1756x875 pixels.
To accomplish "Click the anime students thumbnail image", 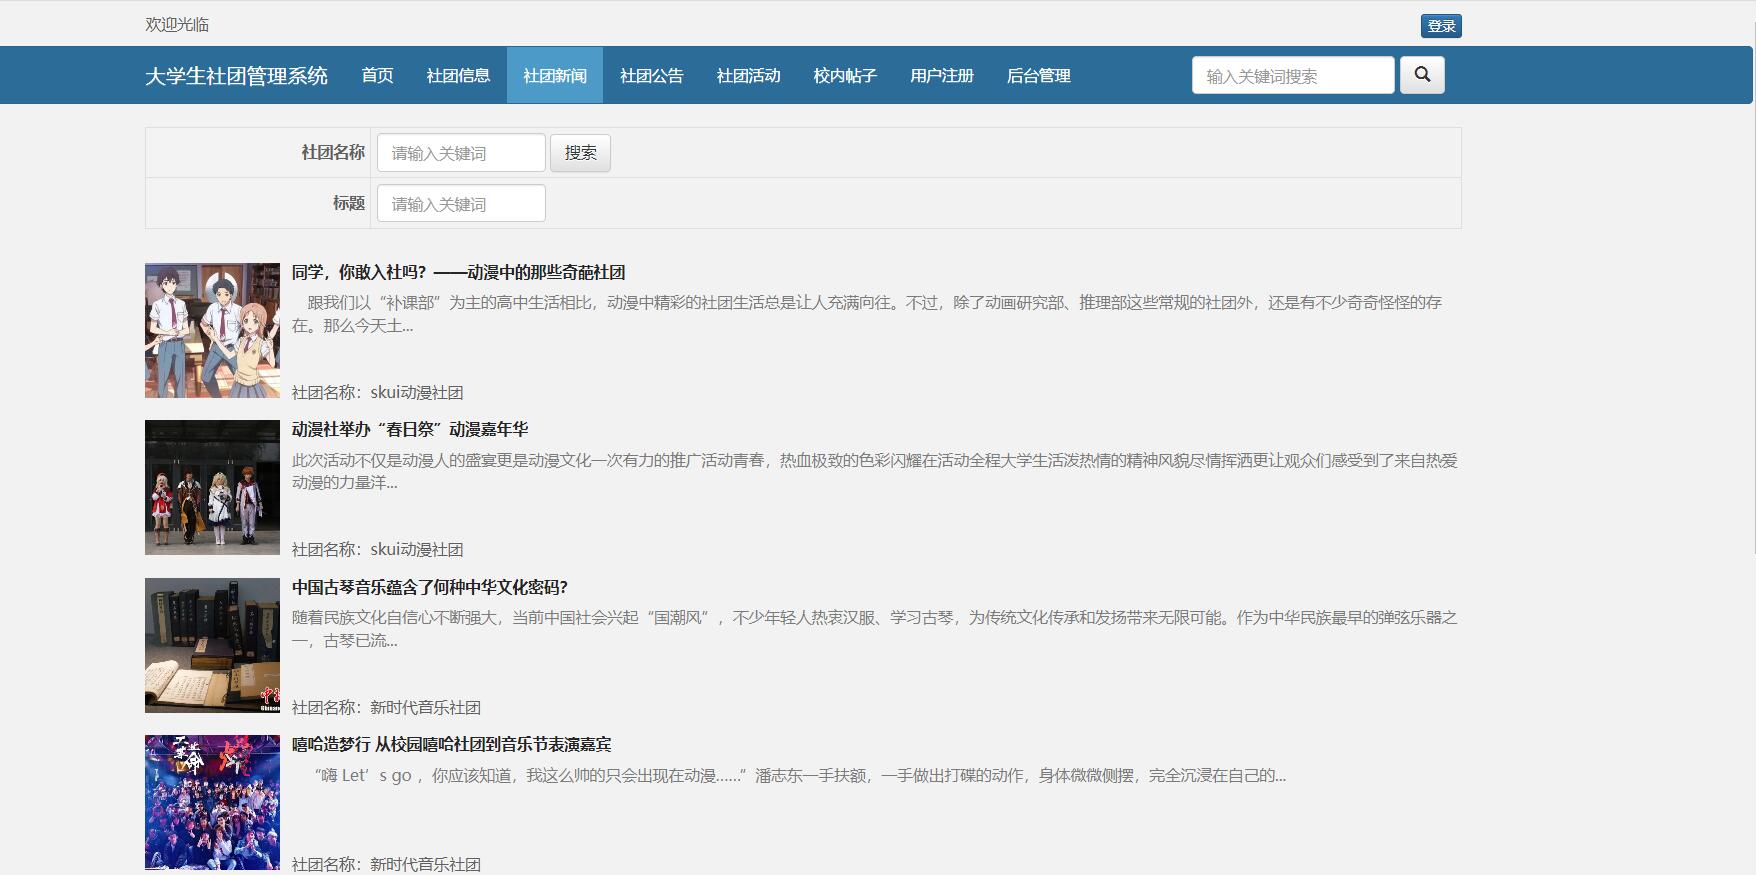I will click(212, 330).
